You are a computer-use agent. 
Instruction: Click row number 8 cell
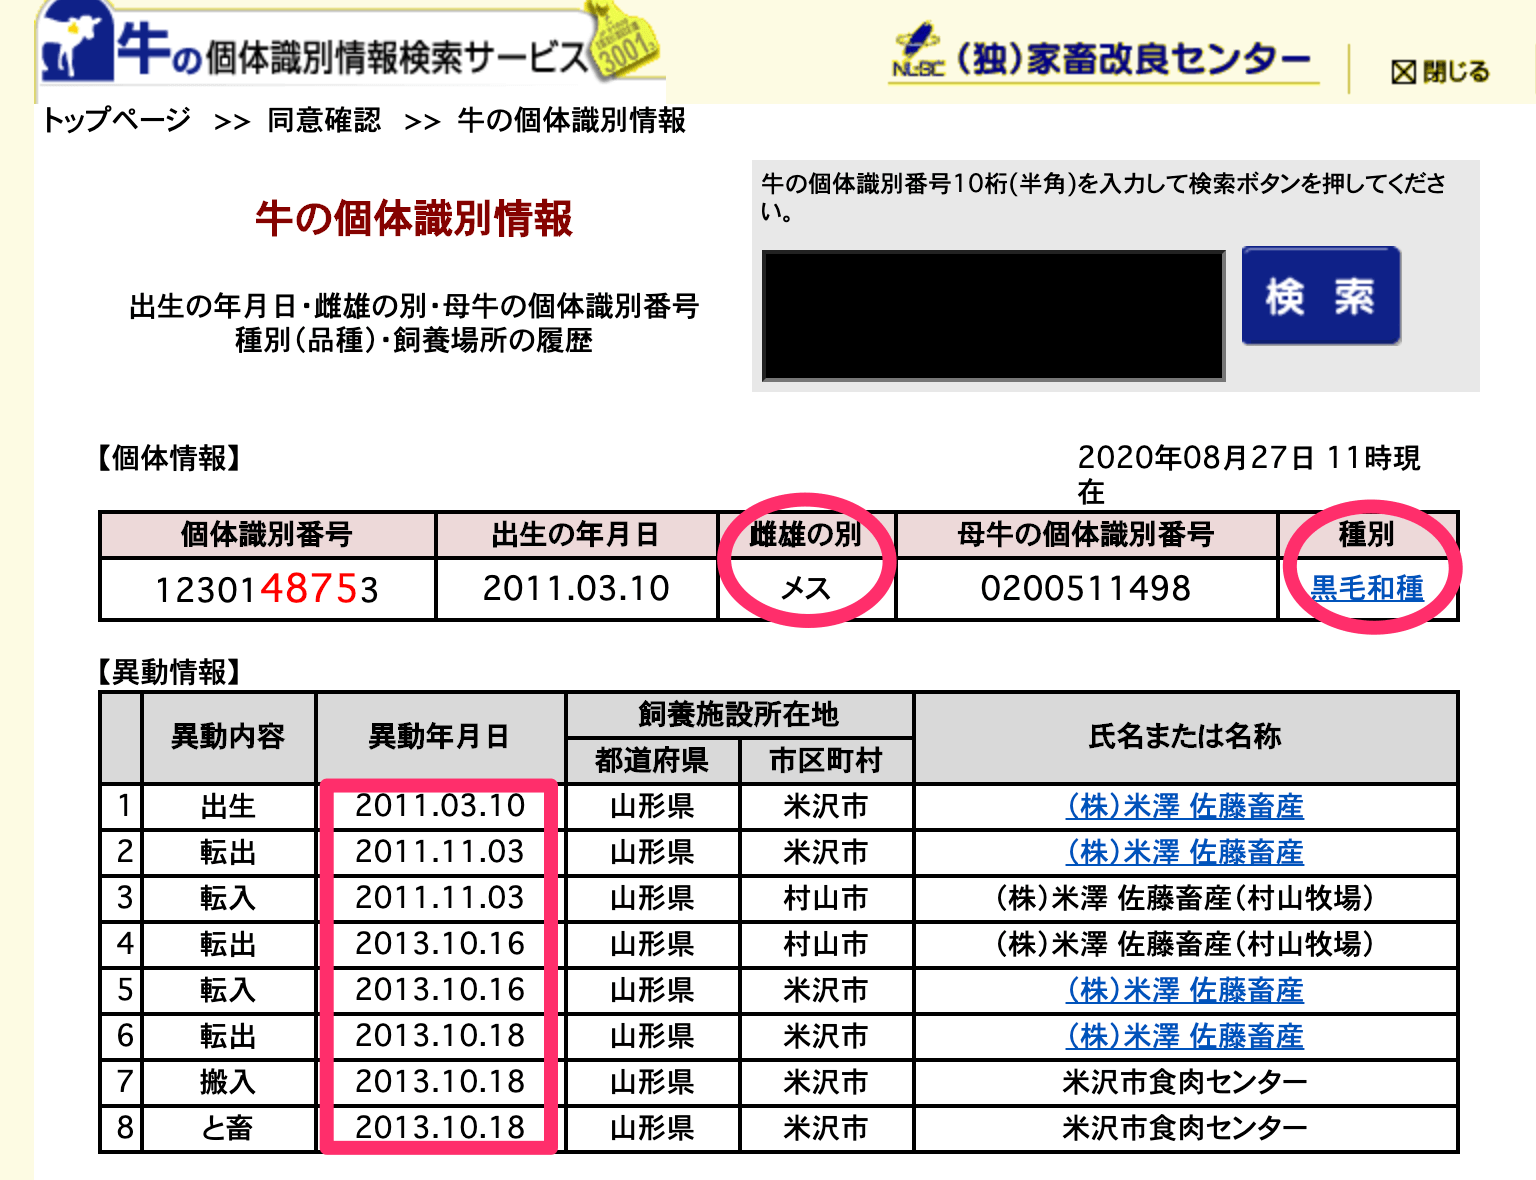pos(124,1128)
